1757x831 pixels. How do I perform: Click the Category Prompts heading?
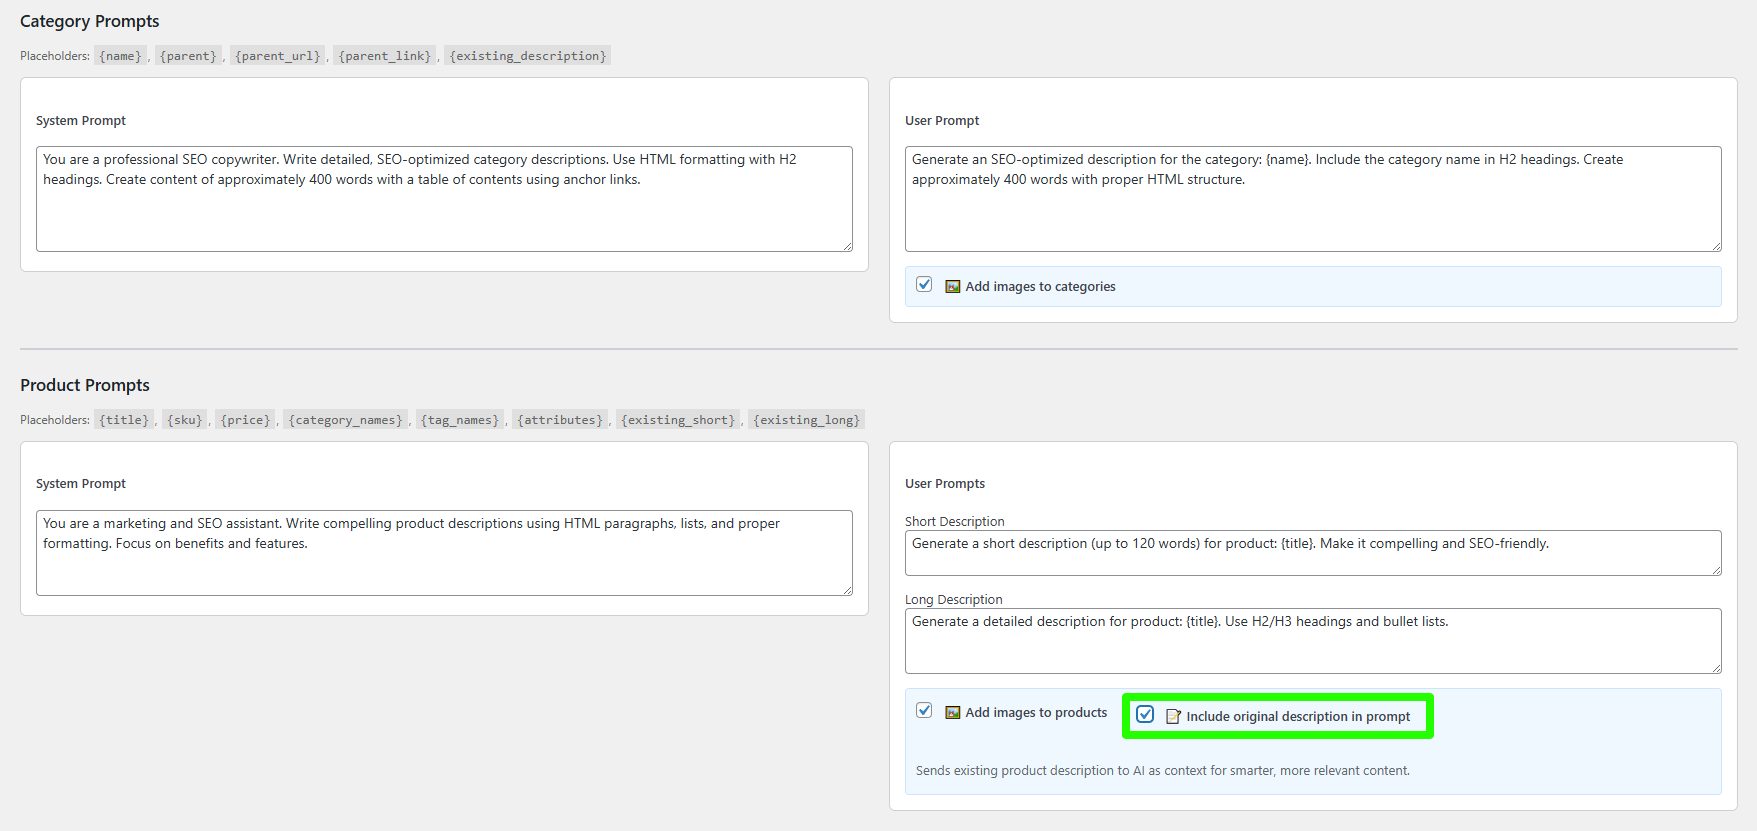(x=90, y=21)
